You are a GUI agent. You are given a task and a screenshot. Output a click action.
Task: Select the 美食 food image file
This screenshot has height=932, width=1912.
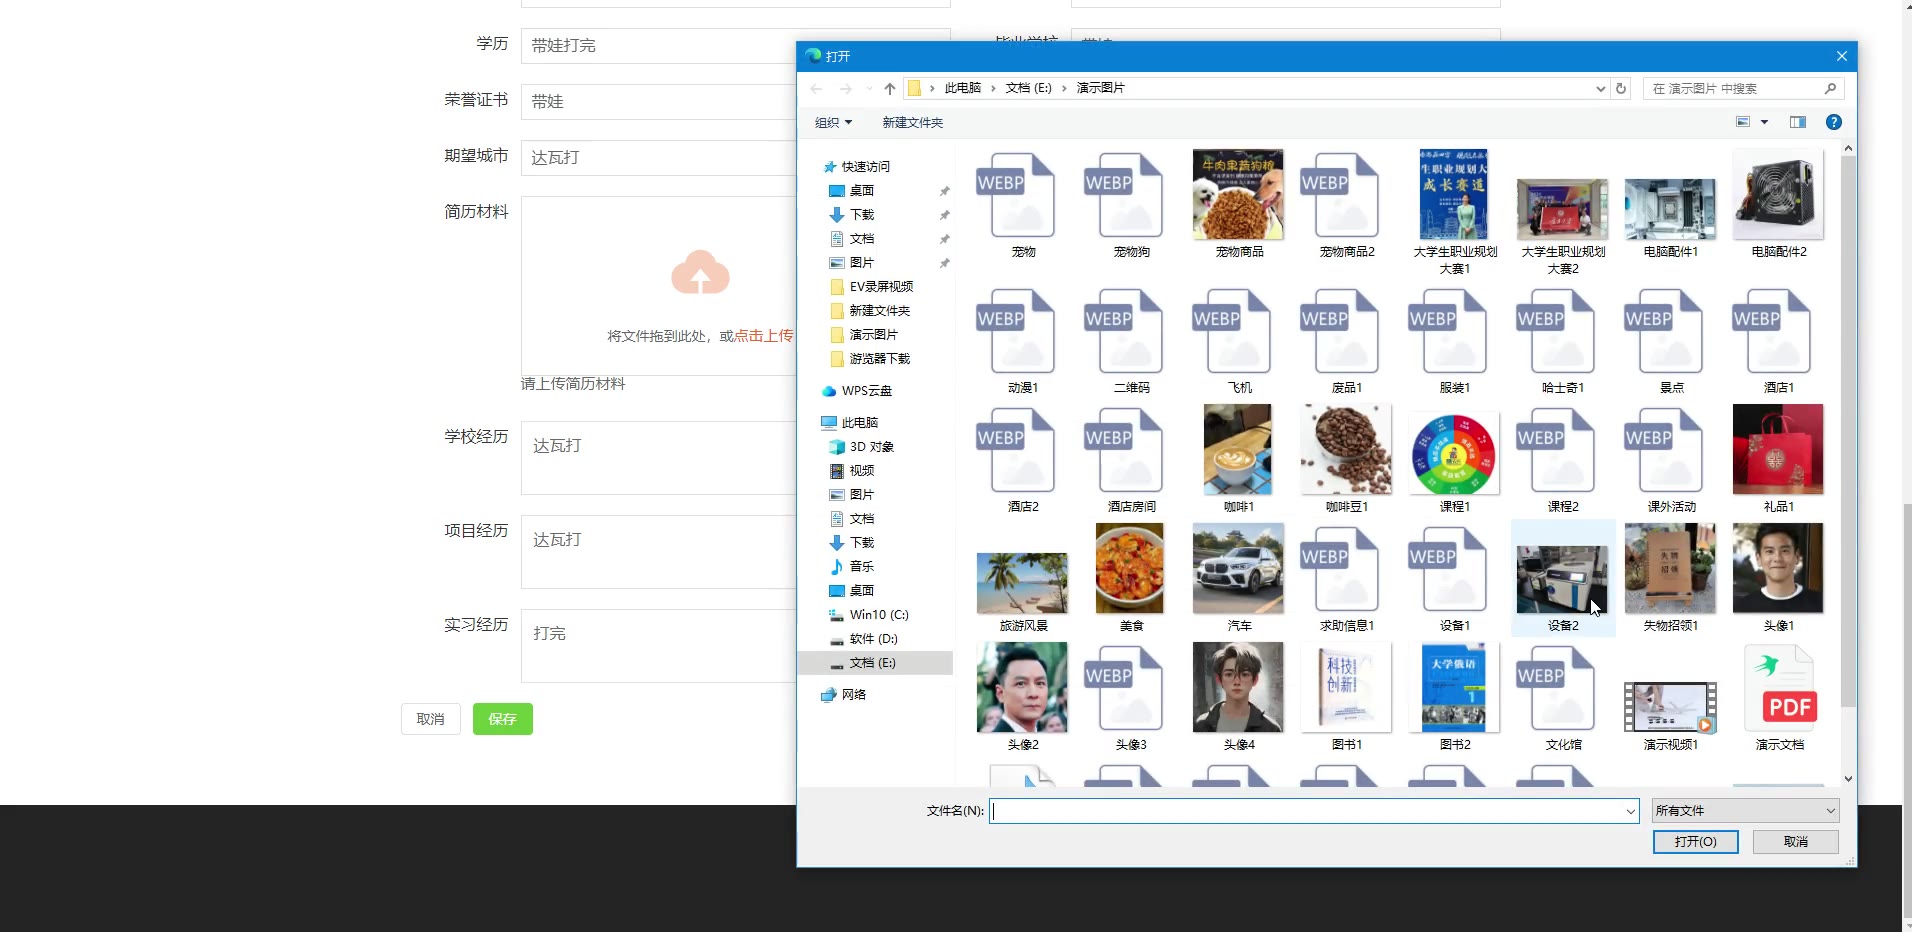tap(1130, 568)
